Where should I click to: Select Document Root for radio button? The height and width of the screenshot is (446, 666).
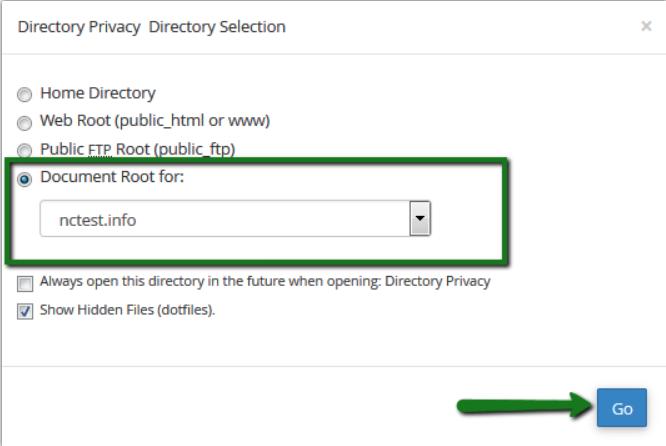pyautogui.click(x=24, y=179)
